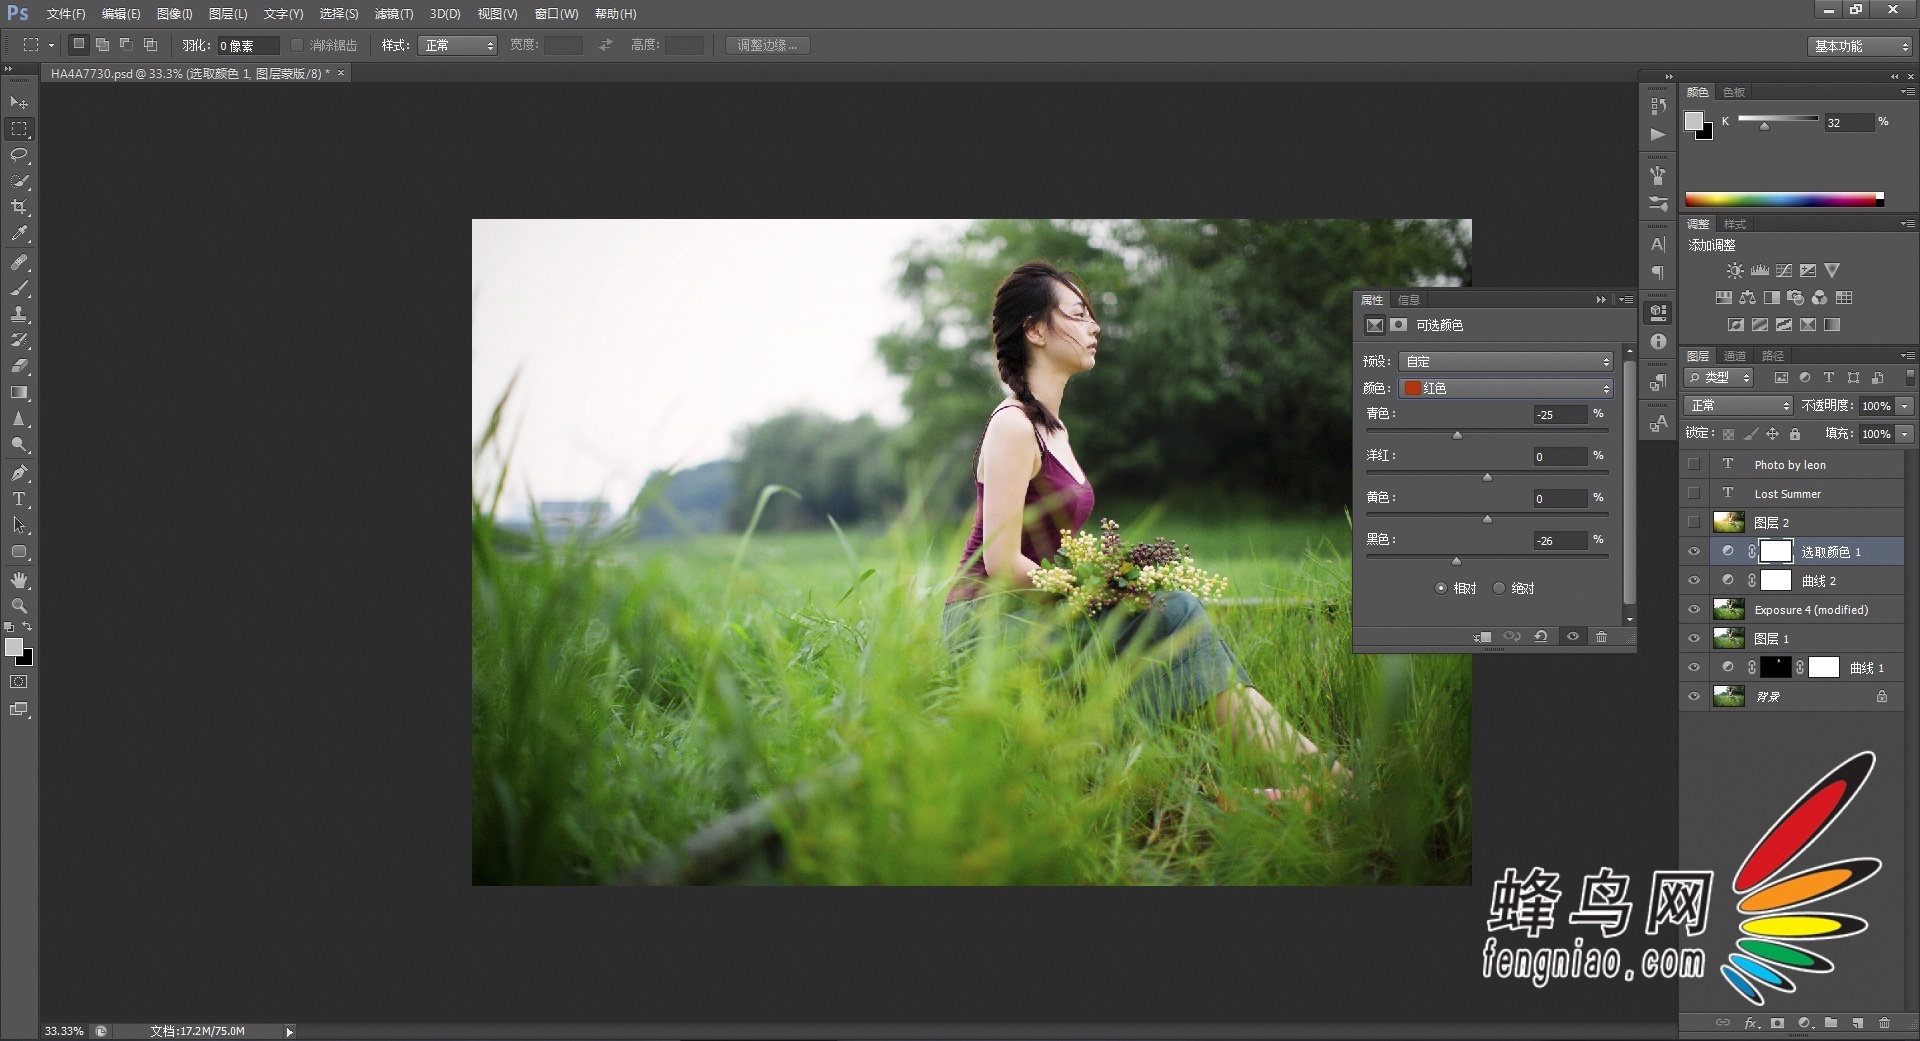Select the Eyedropper tool
This screenshot has width=1920, height=1041.
[19, 234]
